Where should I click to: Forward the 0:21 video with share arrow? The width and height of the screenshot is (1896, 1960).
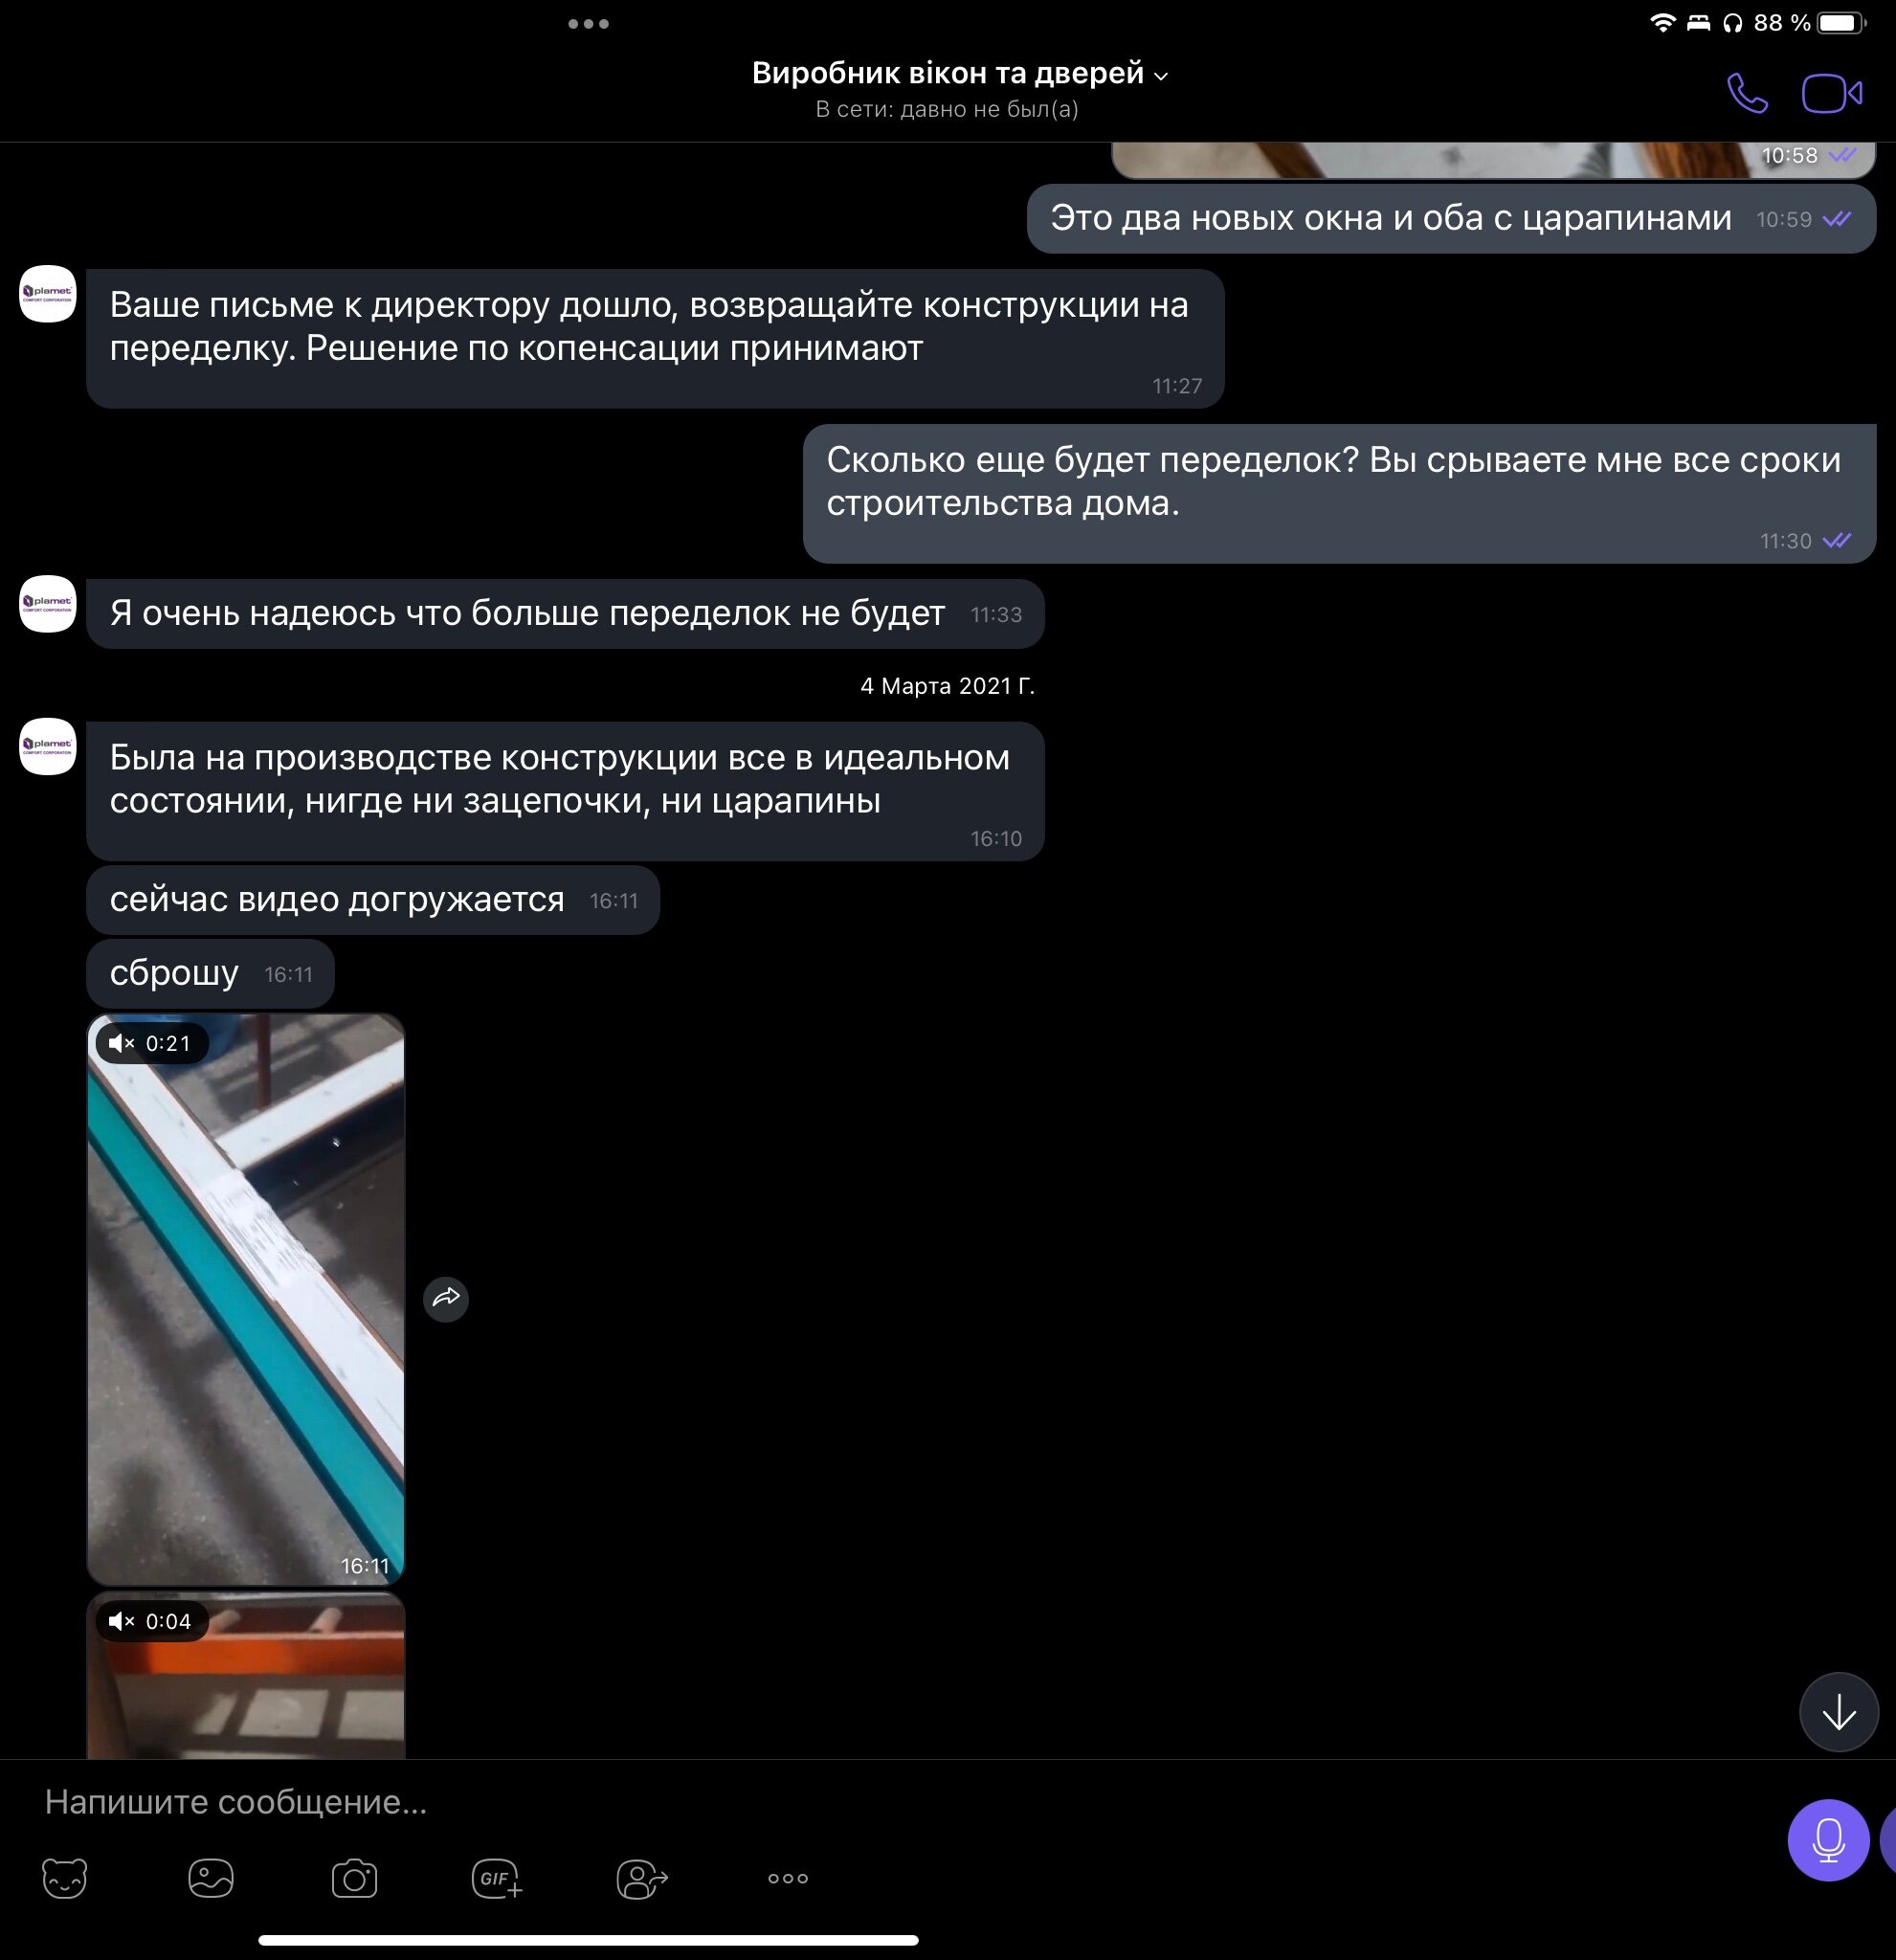click(x=446, y=1298)
